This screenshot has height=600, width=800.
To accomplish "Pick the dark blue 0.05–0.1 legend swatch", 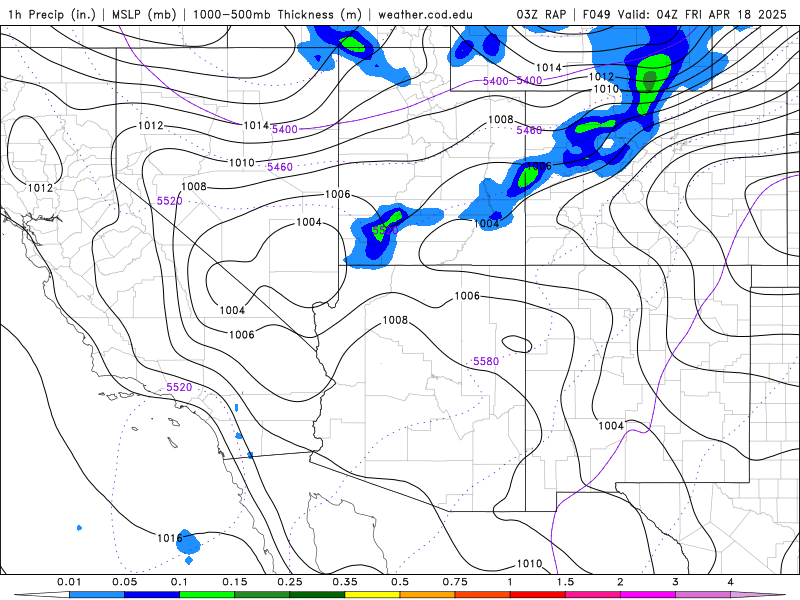I will [152, 595].
